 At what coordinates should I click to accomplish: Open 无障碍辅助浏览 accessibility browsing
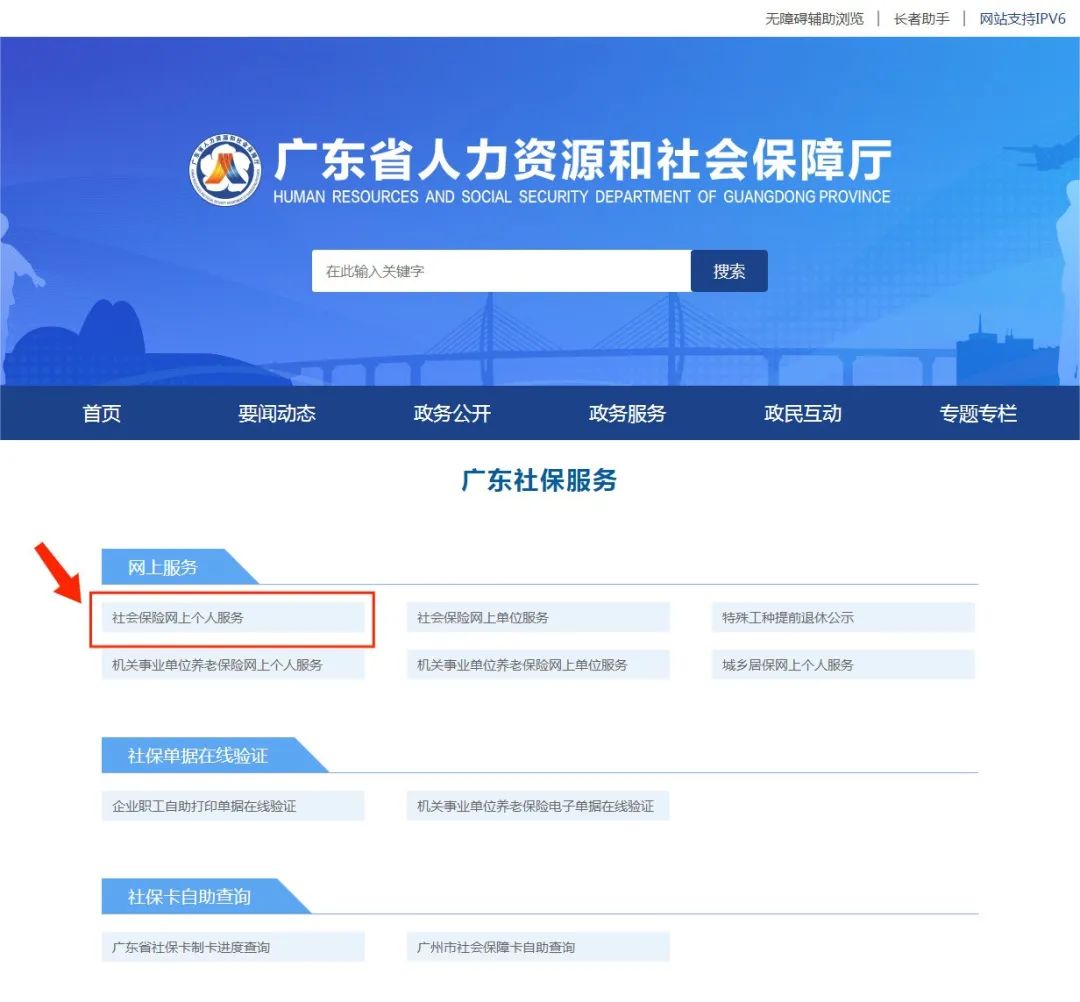point(814,18)
